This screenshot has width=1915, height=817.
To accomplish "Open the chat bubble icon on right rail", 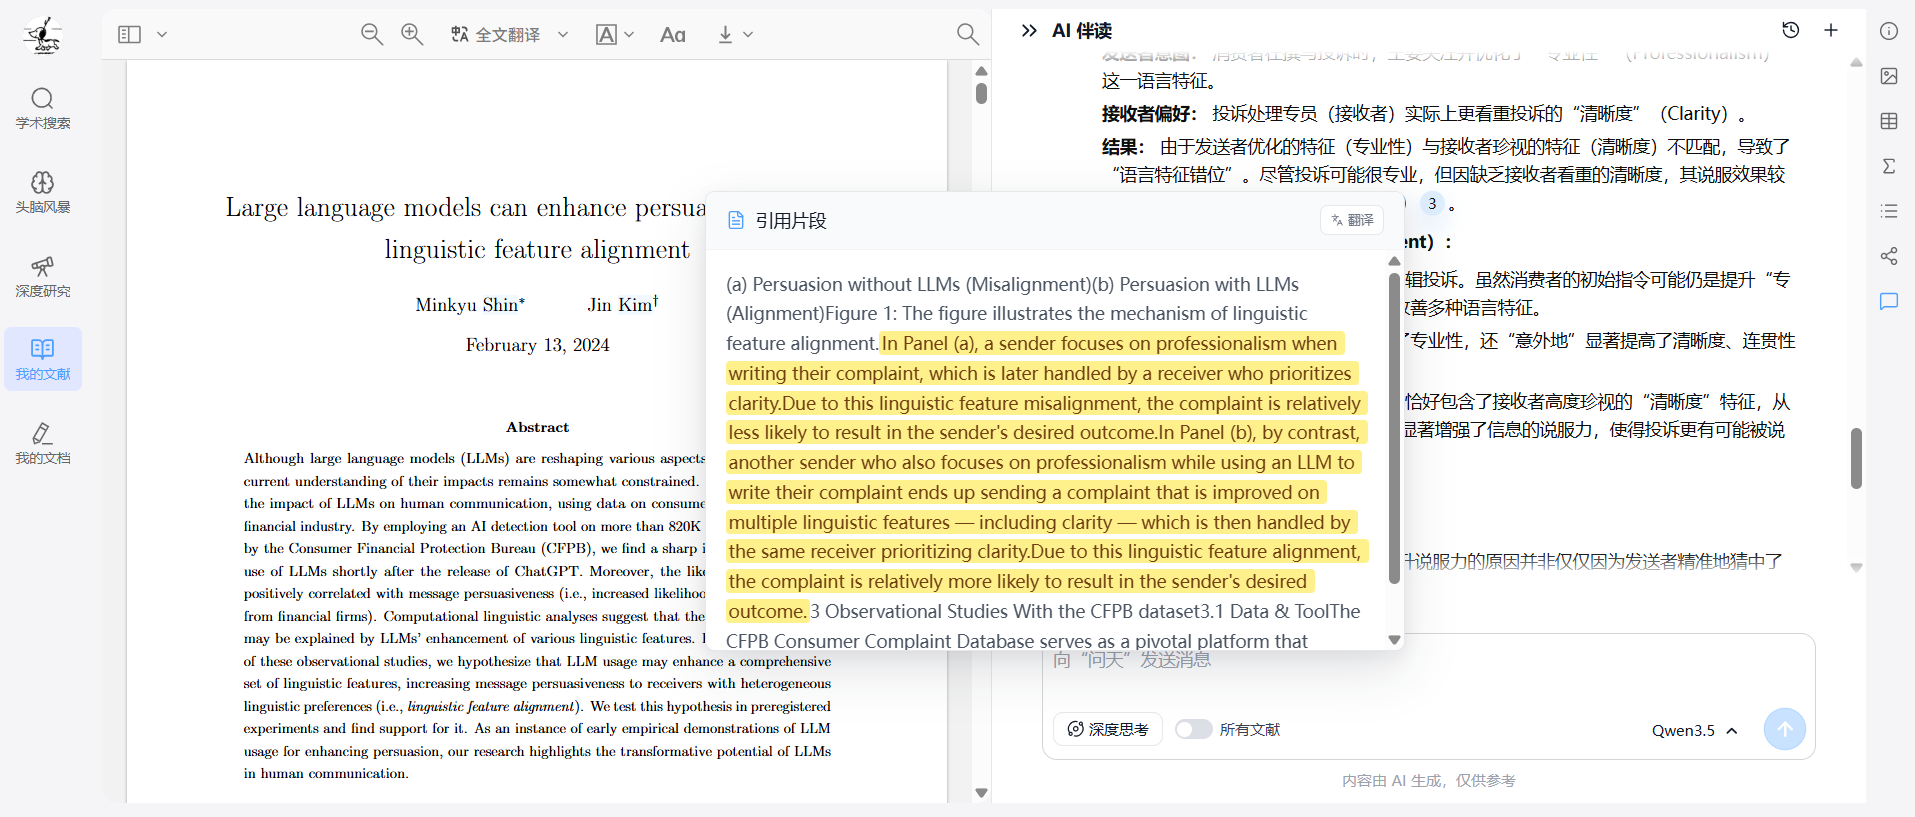I will [x=1889, y=301].
